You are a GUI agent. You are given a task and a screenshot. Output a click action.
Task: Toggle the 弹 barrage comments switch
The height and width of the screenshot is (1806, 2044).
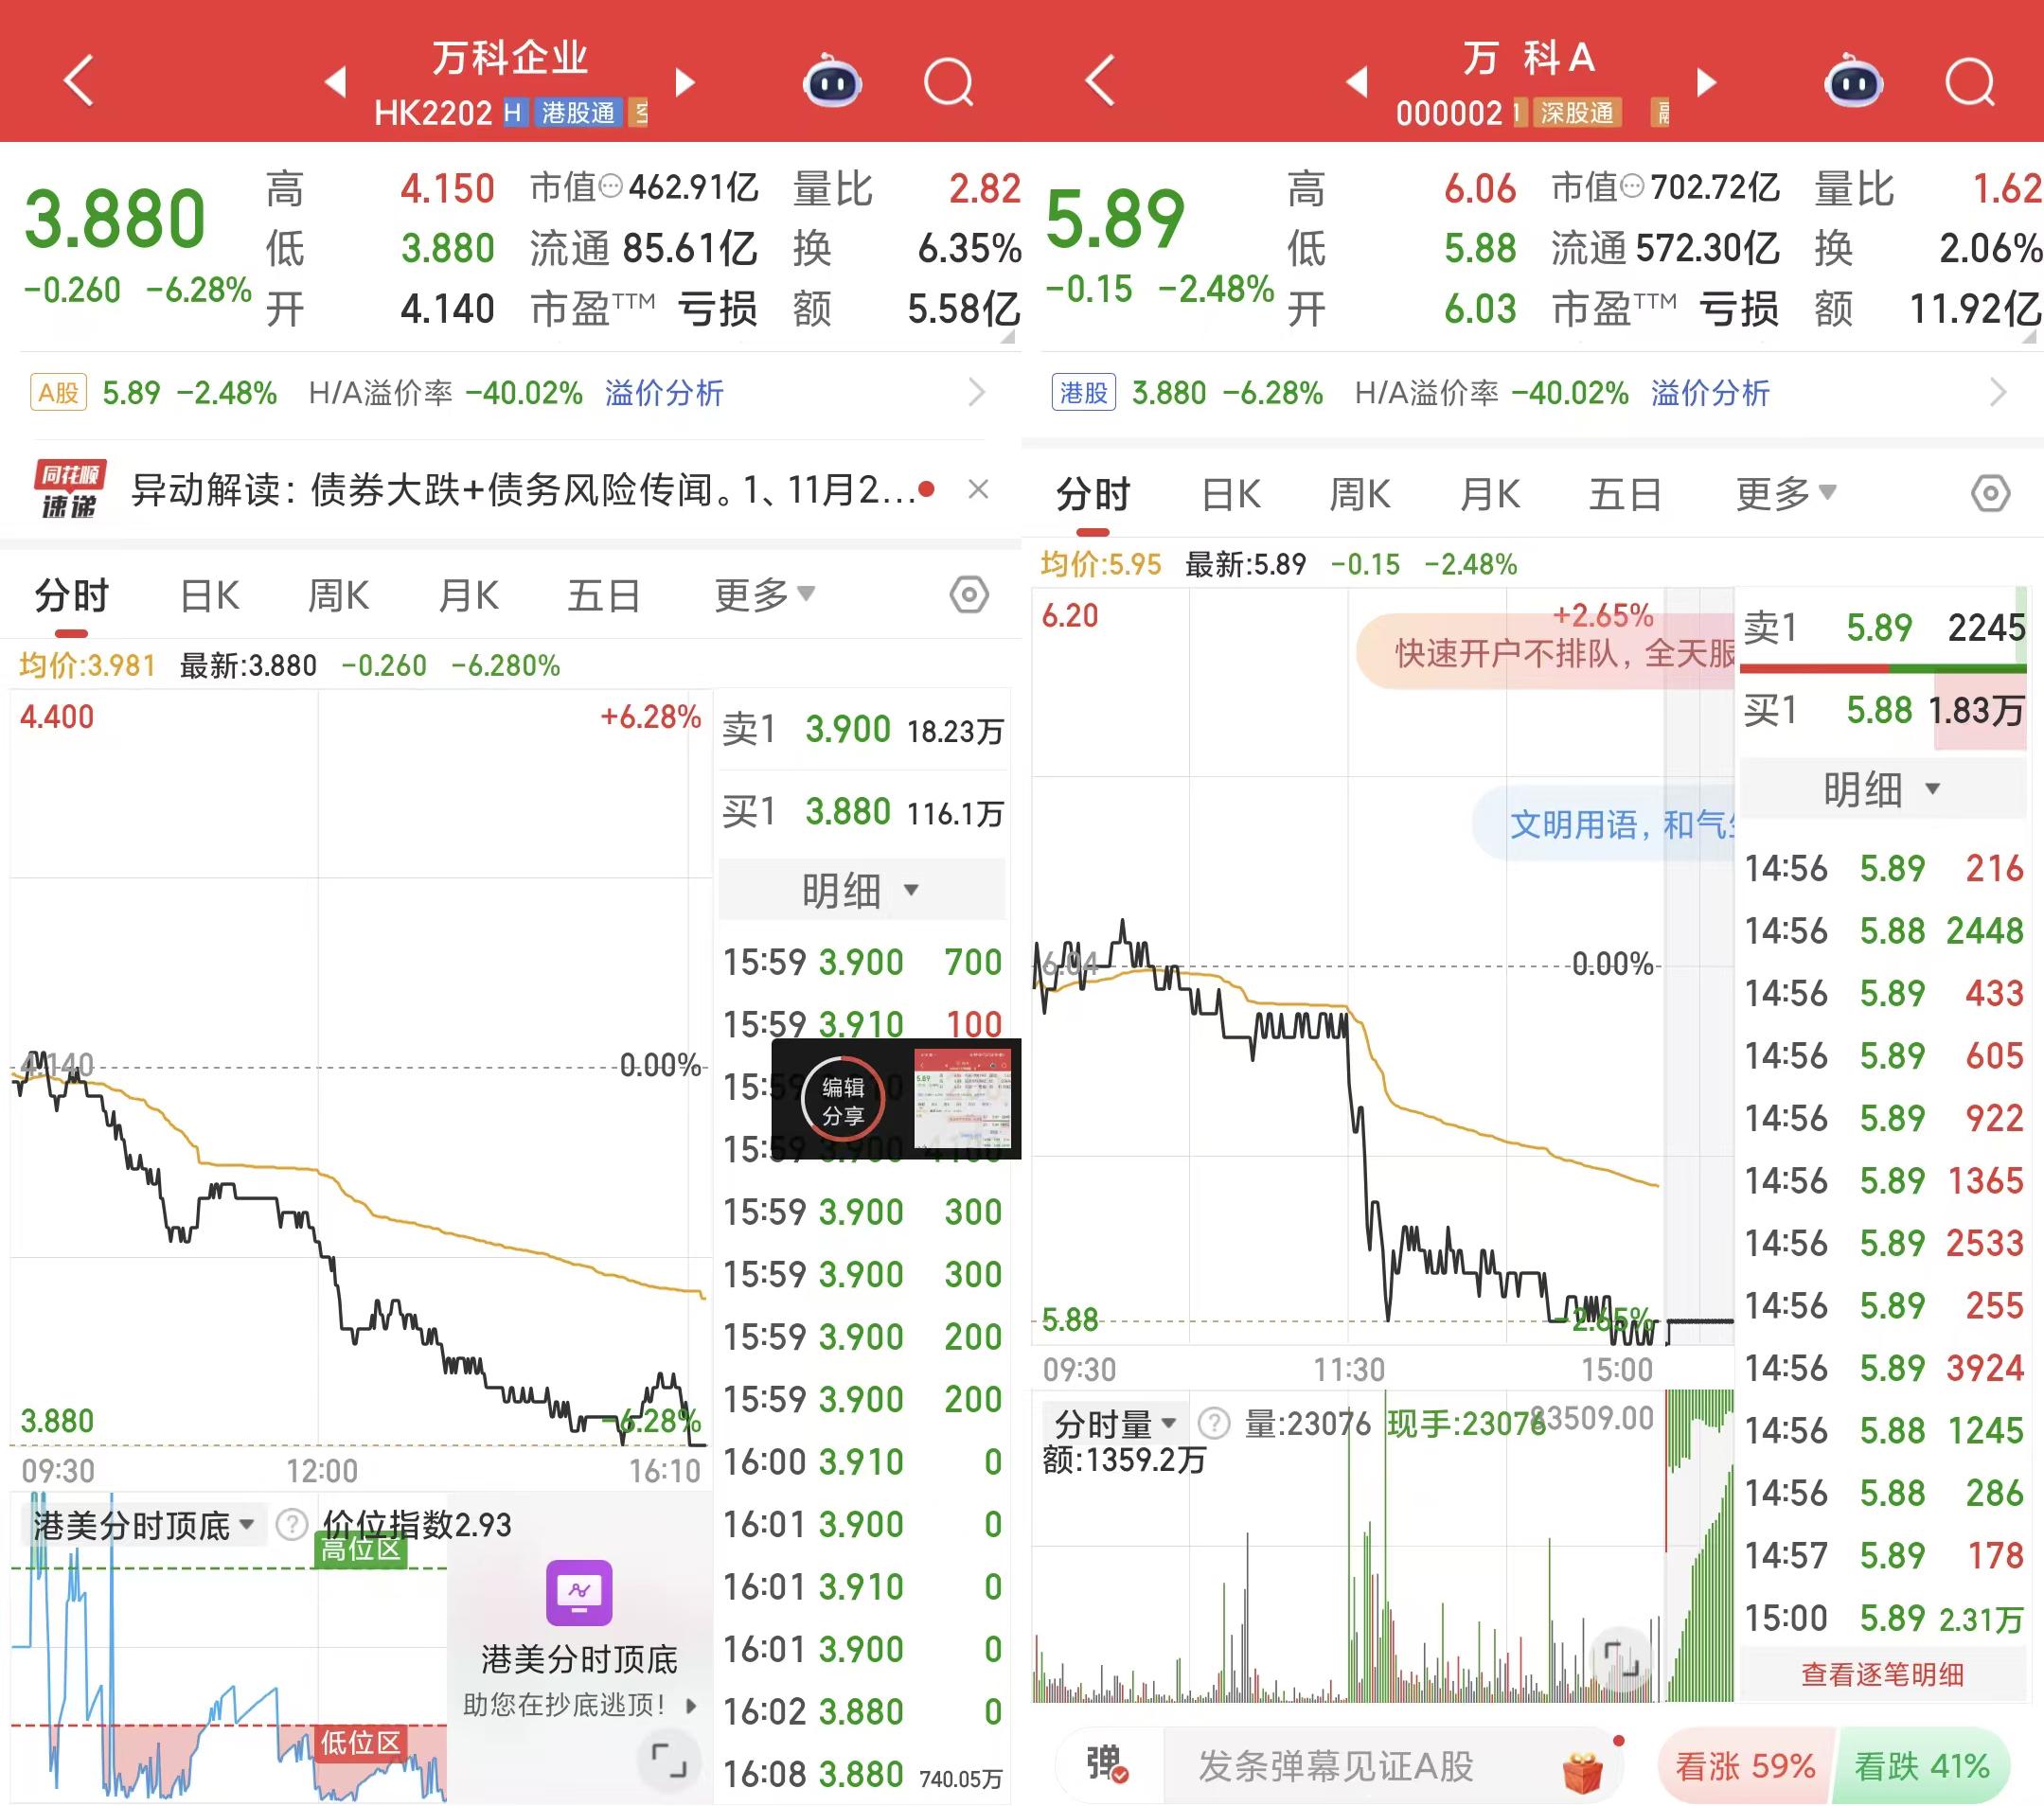pos(1106,1764)
